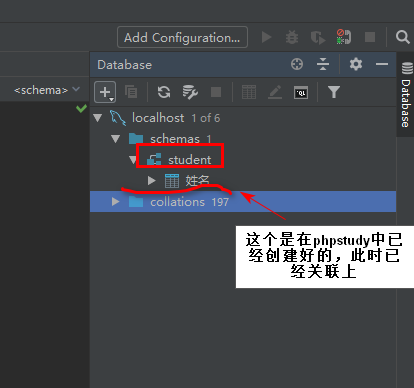Click the Edit source pencil icon
Screen dimensions: 414x388
click(275, 92)
